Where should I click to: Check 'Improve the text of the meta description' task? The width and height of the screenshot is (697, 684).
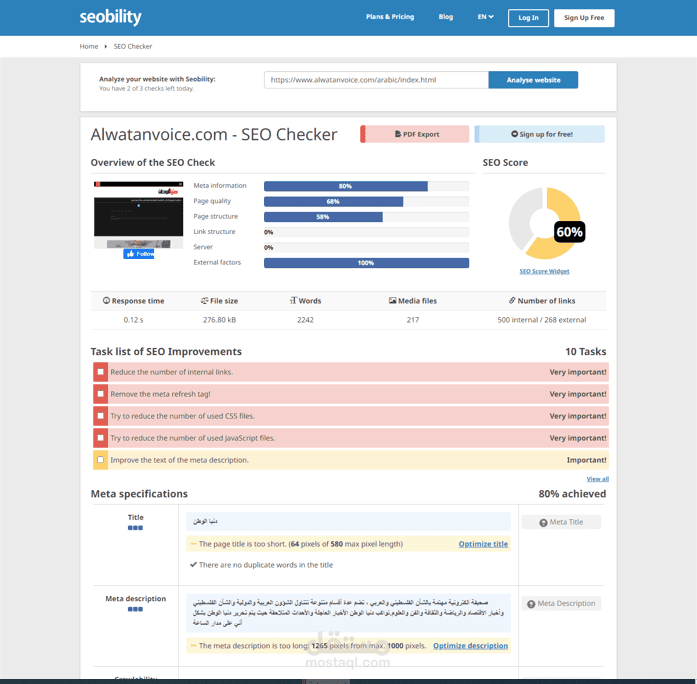point(100,460)
